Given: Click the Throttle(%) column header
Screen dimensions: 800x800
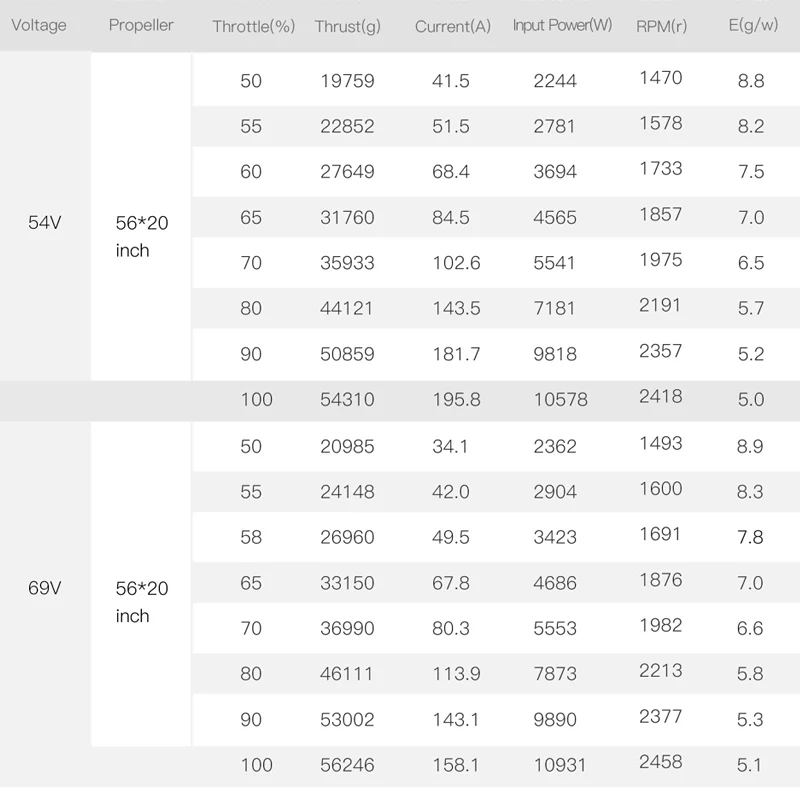Looking at the screenshot, I should [x=253, y=26].
